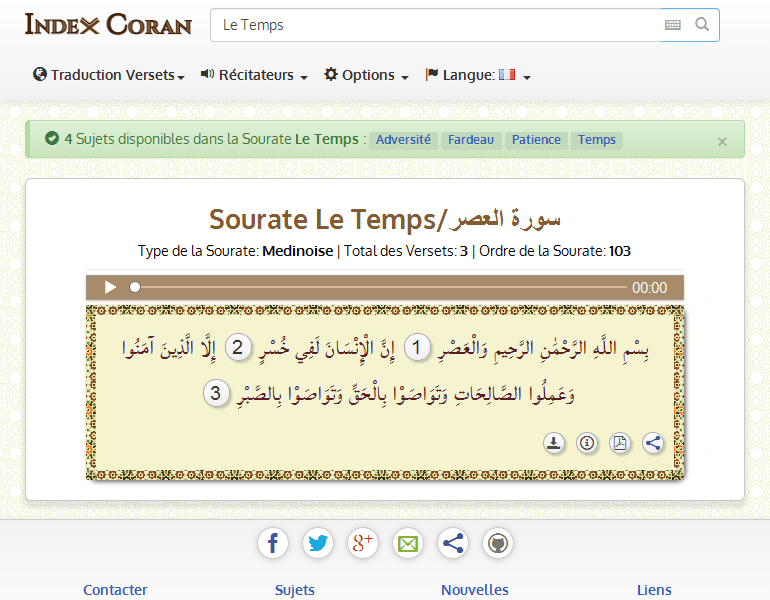This screenshot has width=770, height=600.
Task: Click the footer share icon
Action: pyautogui.click(x=453, y=543)
